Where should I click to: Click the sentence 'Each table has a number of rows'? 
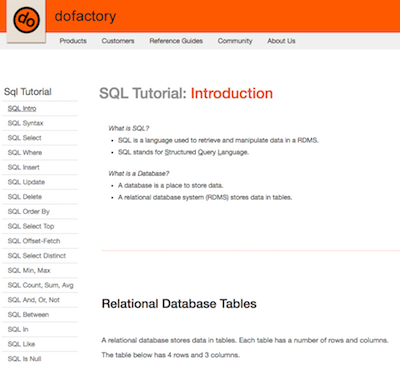coord(314,340)
